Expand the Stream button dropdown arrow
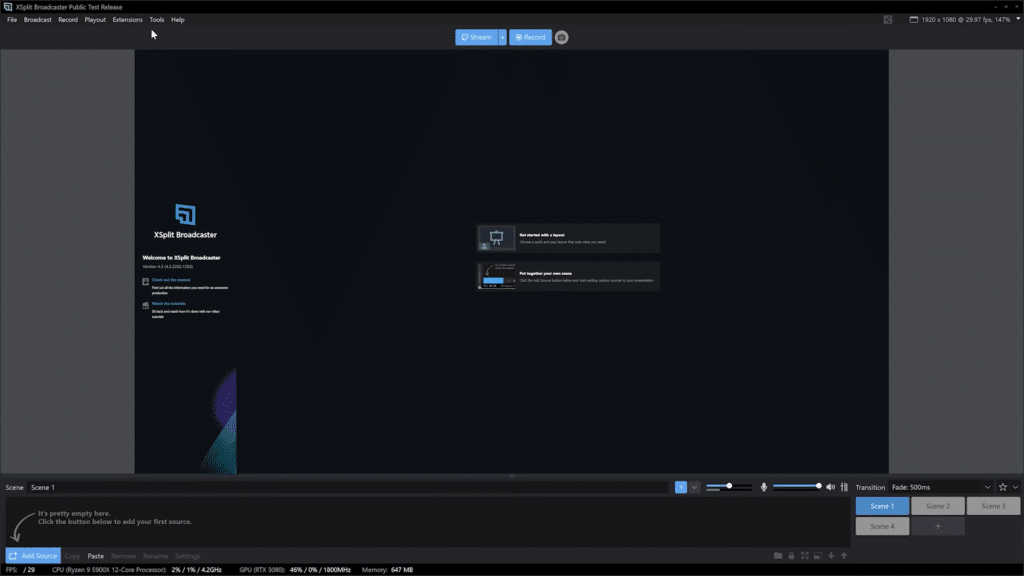 (503, 37)
